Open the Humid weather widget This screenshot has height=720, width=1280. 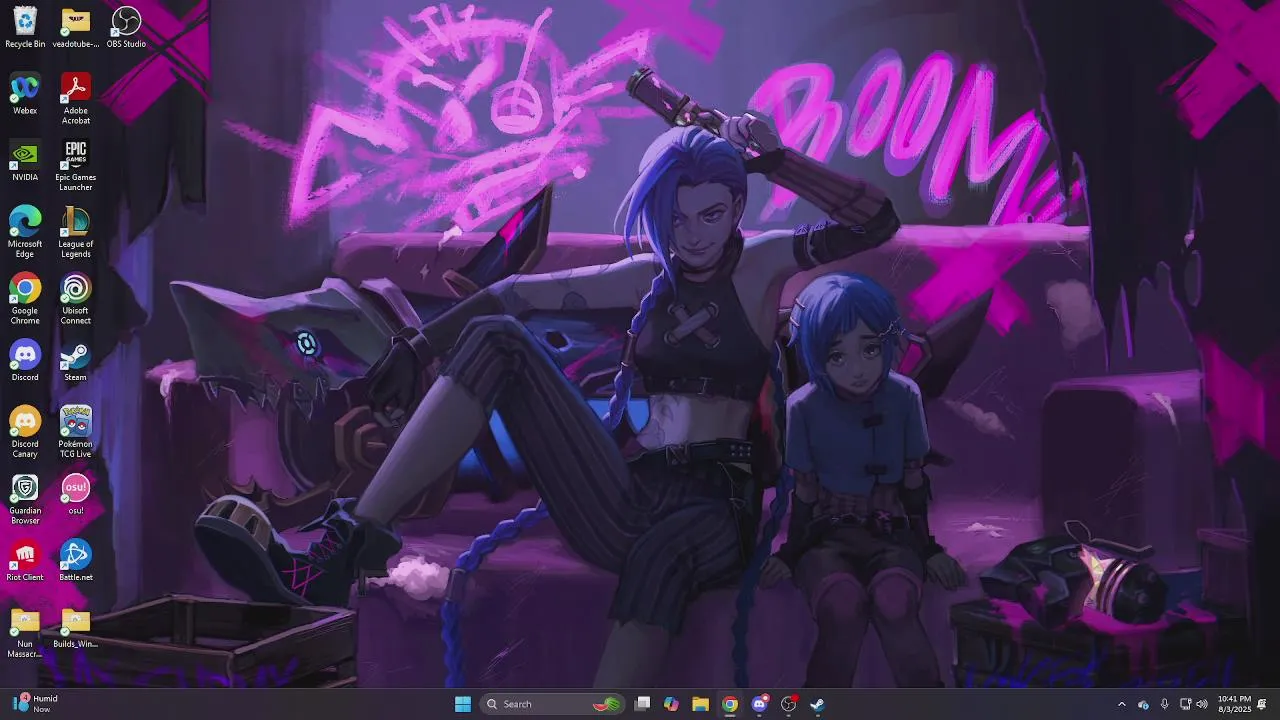[x=35, y=704]
